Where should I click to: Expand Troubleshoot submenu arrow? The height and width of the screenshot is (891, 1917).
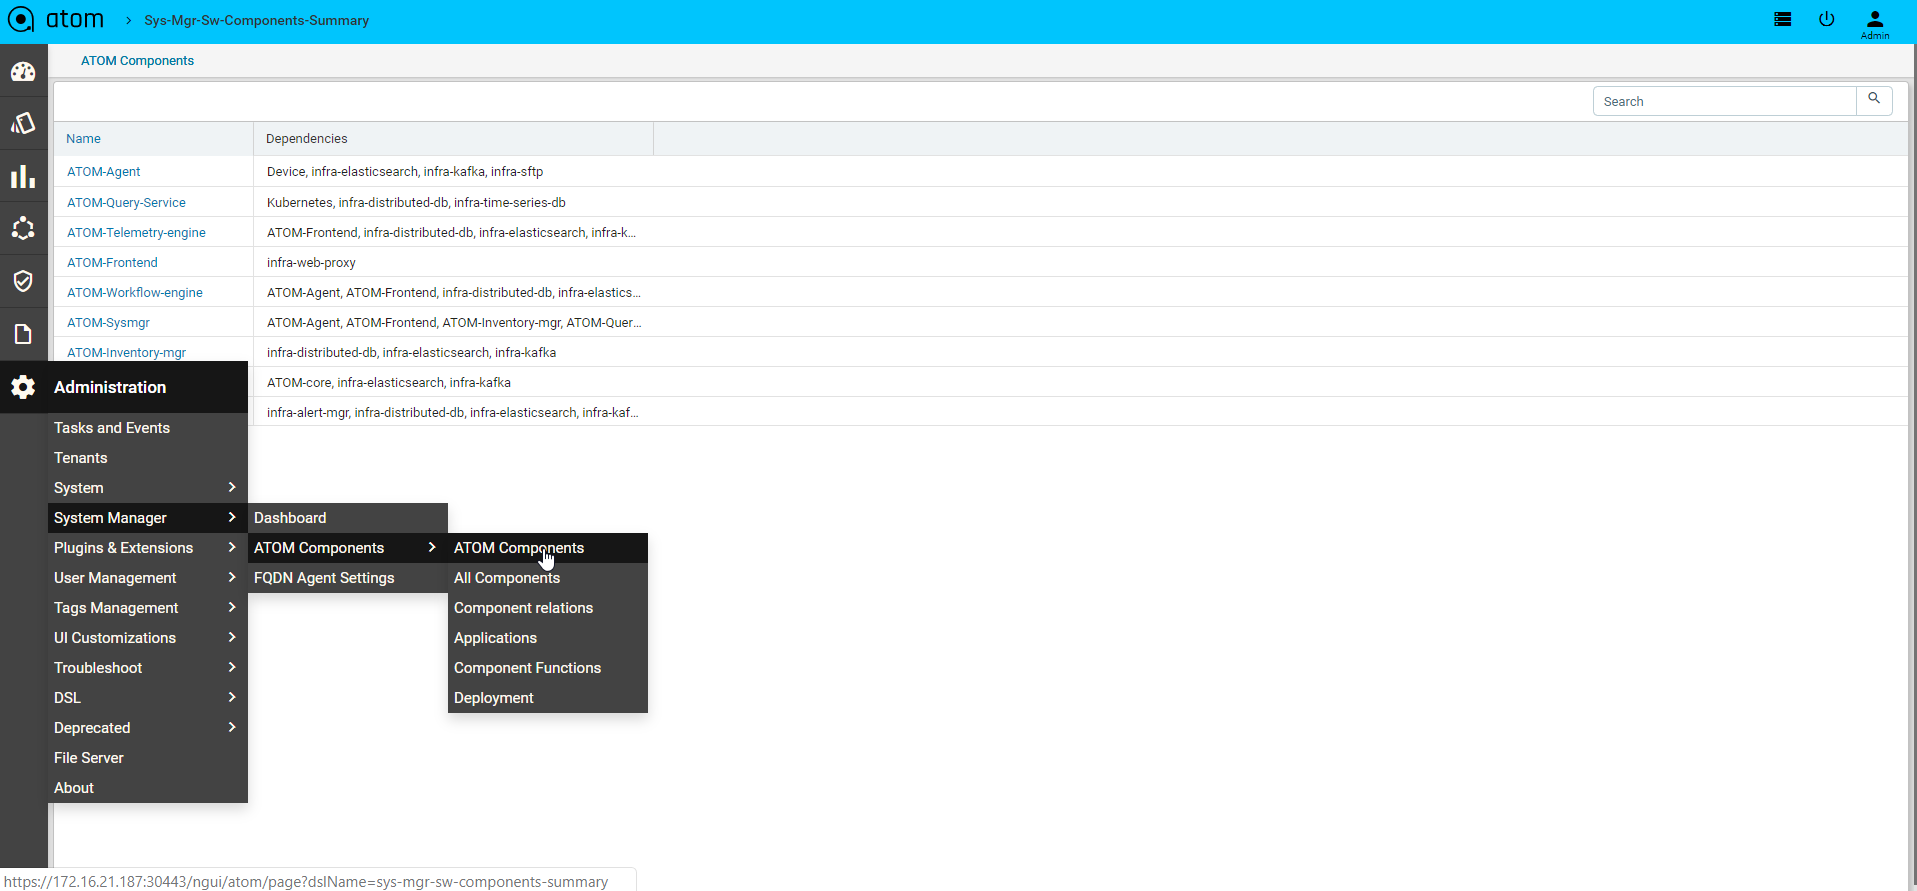tap(232, 667)
